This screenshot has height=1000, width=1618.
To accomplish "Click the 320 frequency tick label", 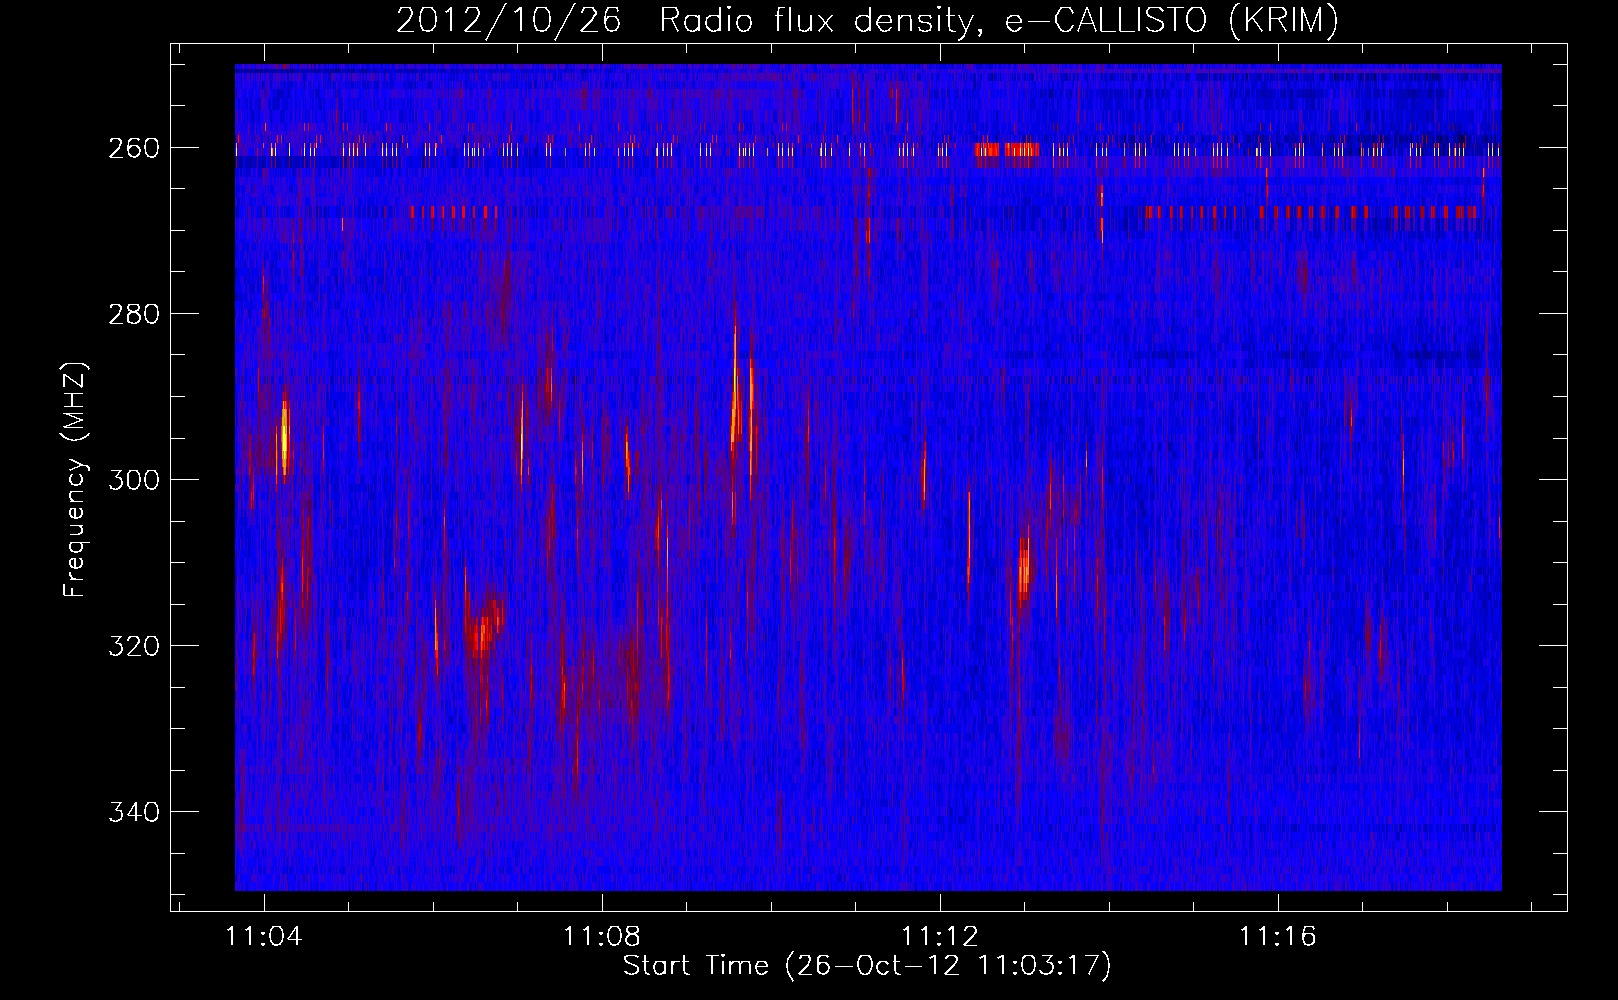I will coord(134,646).
